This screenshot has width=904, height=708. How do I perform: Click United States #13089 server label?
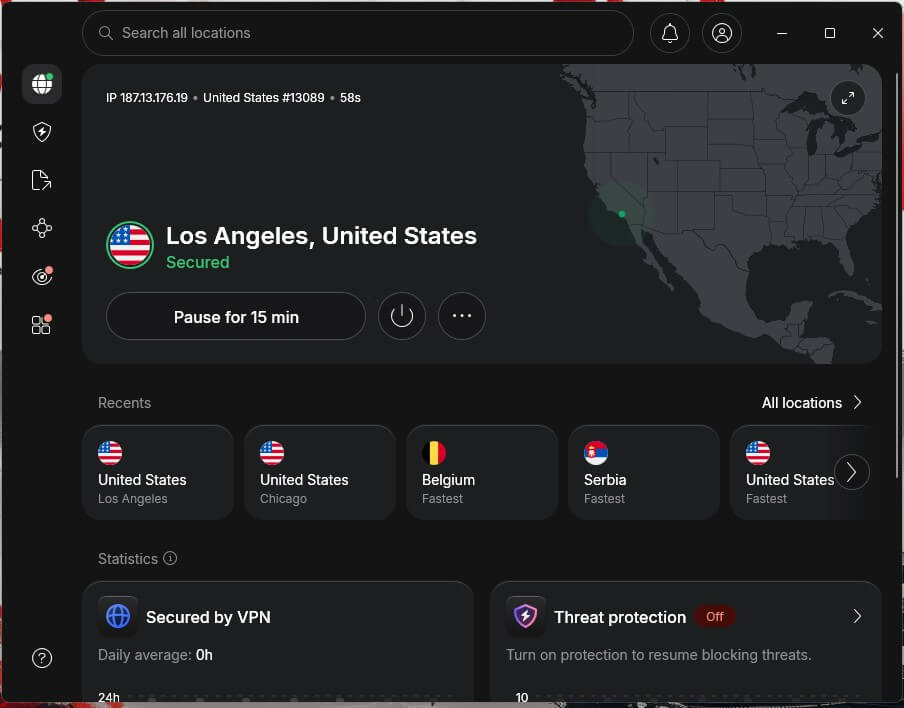(x=263, y=97)
